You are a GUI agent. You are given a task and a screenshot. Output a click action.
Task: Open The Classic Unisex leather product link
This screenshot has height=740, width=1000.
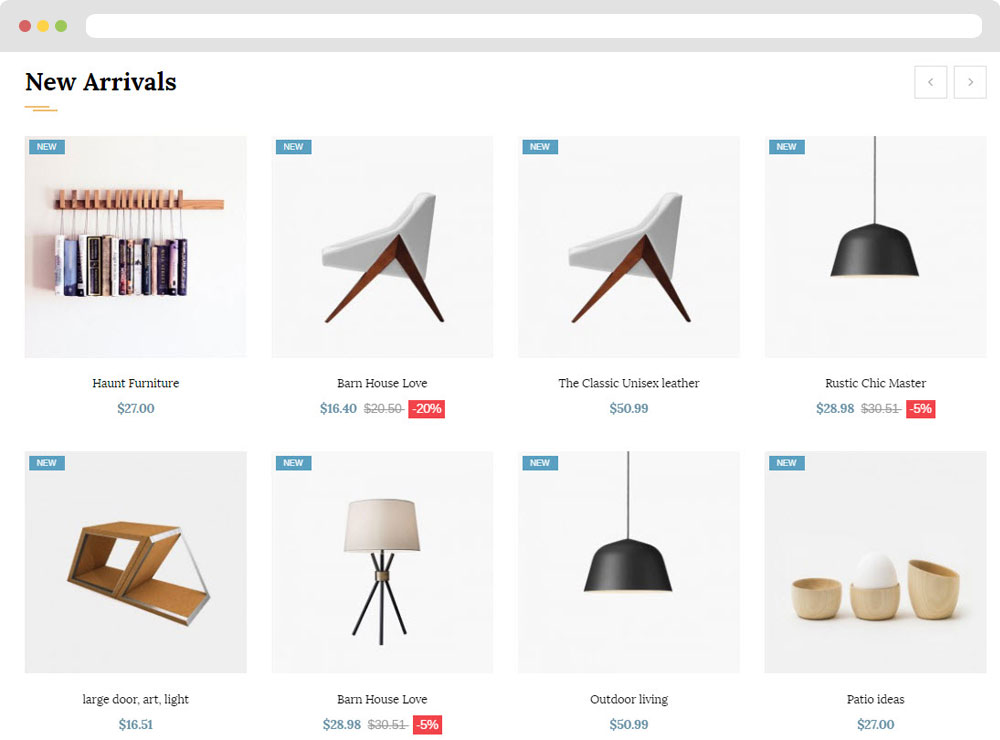629,383
